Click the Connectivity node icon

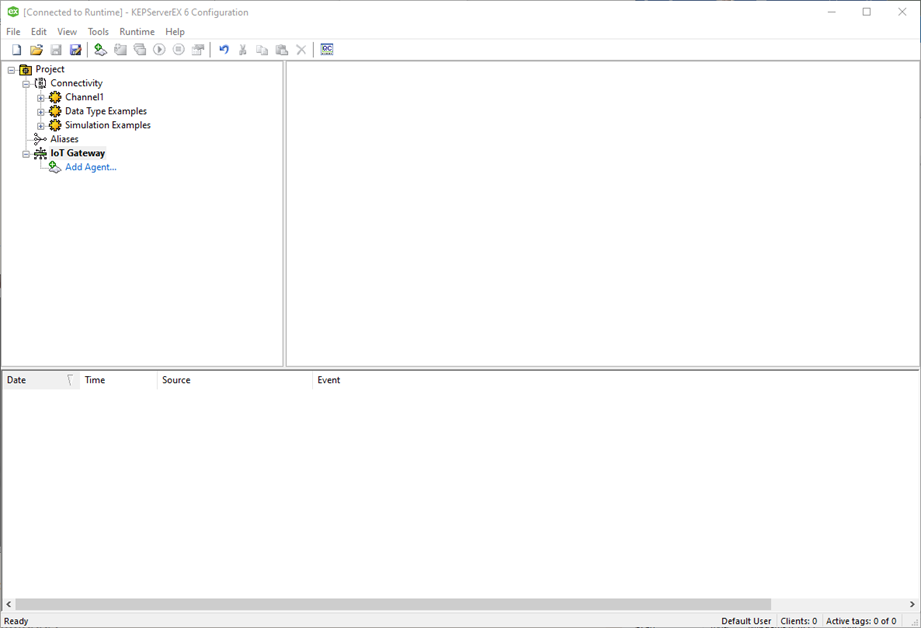click(40, 83)
